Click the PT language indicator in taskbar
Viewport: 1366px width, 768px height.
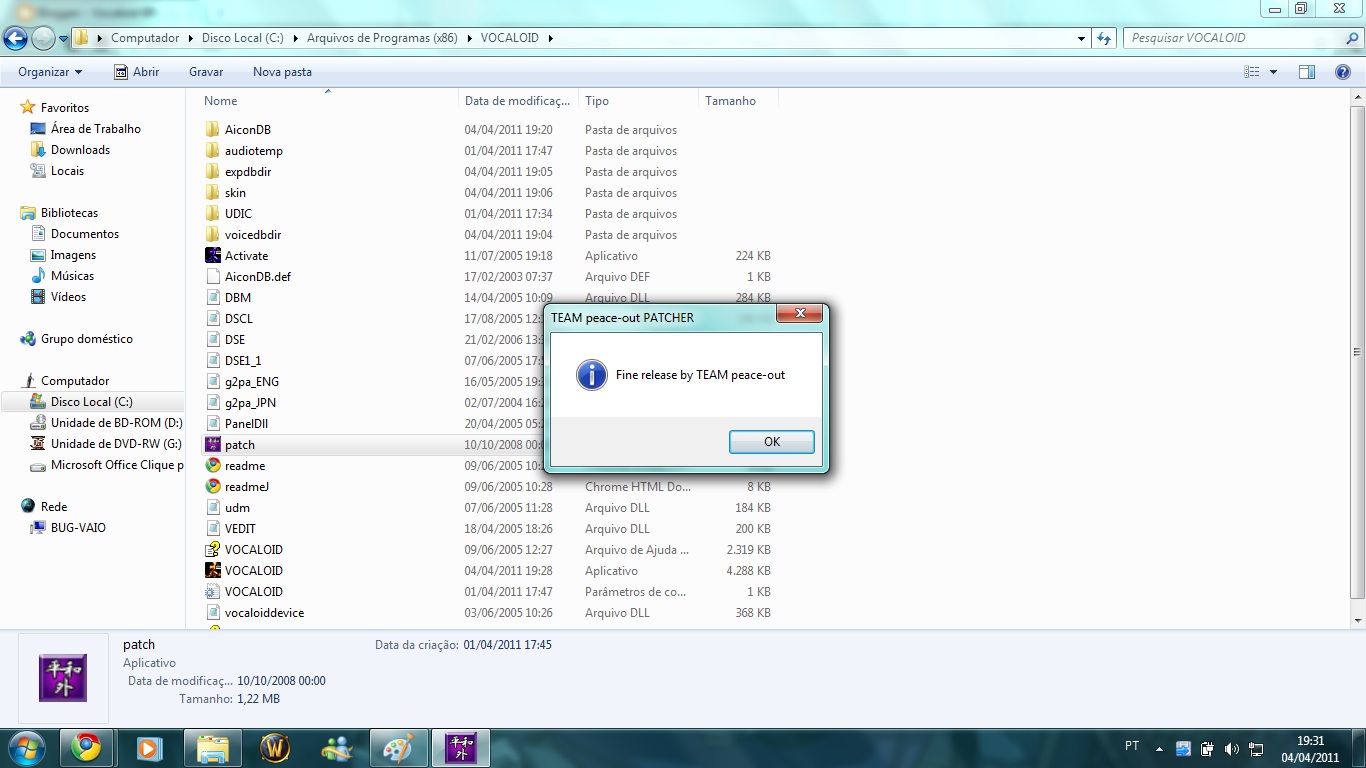pos(1132,746)
